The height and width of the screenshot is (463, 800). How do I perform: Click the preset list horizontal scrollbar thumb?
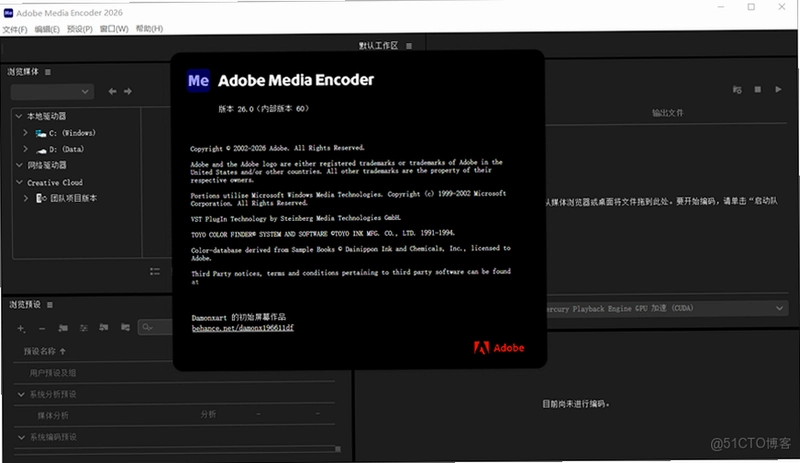338,449
